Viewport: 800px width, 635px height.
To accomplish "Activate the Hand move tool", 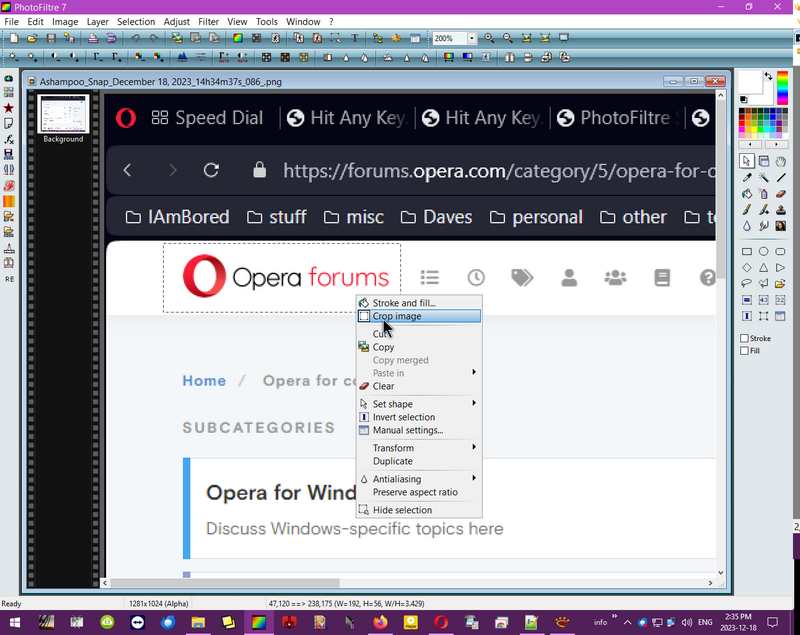I will (781, 161).
